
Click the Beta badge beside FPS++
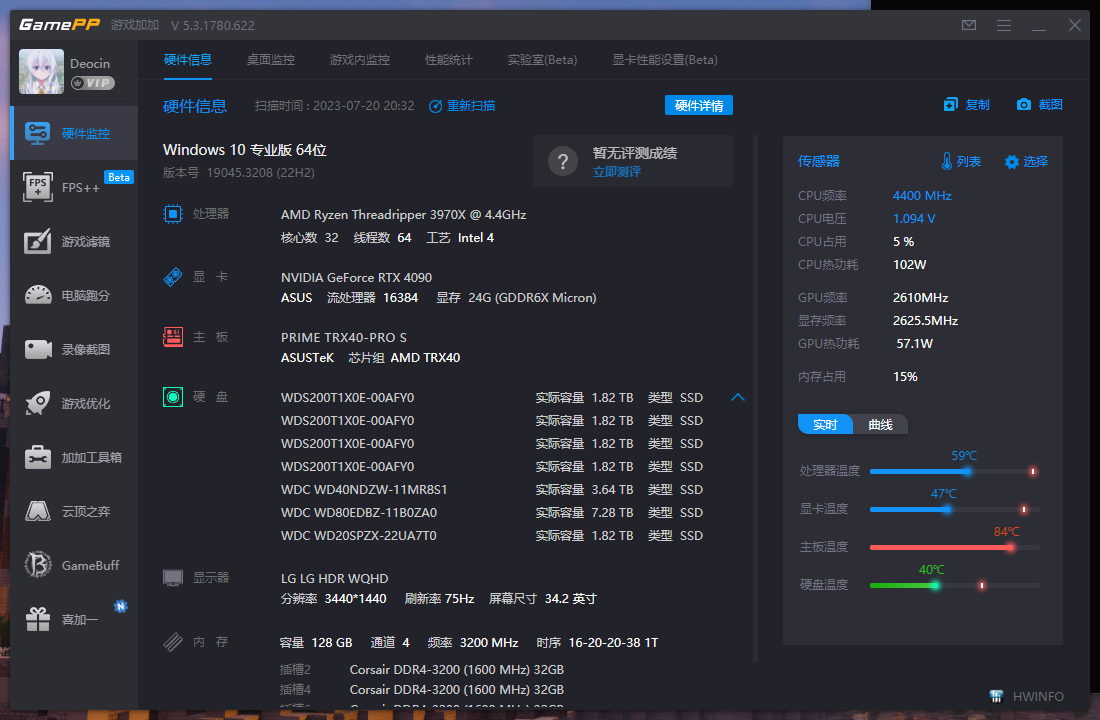119,177
